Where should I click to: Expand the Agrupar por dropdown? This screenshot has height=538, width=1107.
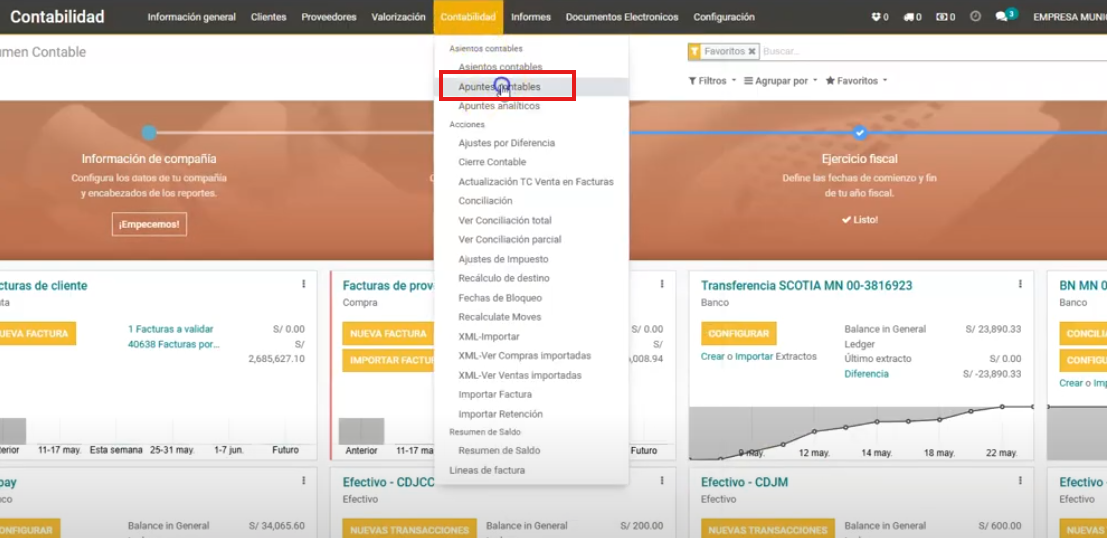tap(780, 81)
